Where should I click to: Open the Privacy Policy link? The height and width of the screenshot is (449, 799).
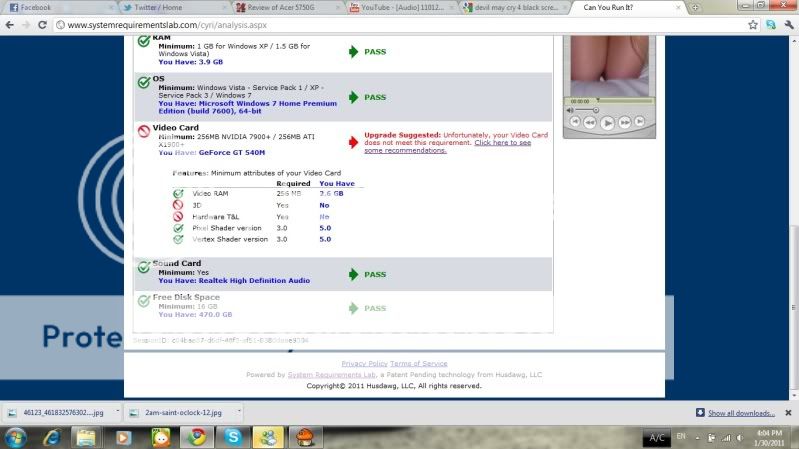point(364,363)
